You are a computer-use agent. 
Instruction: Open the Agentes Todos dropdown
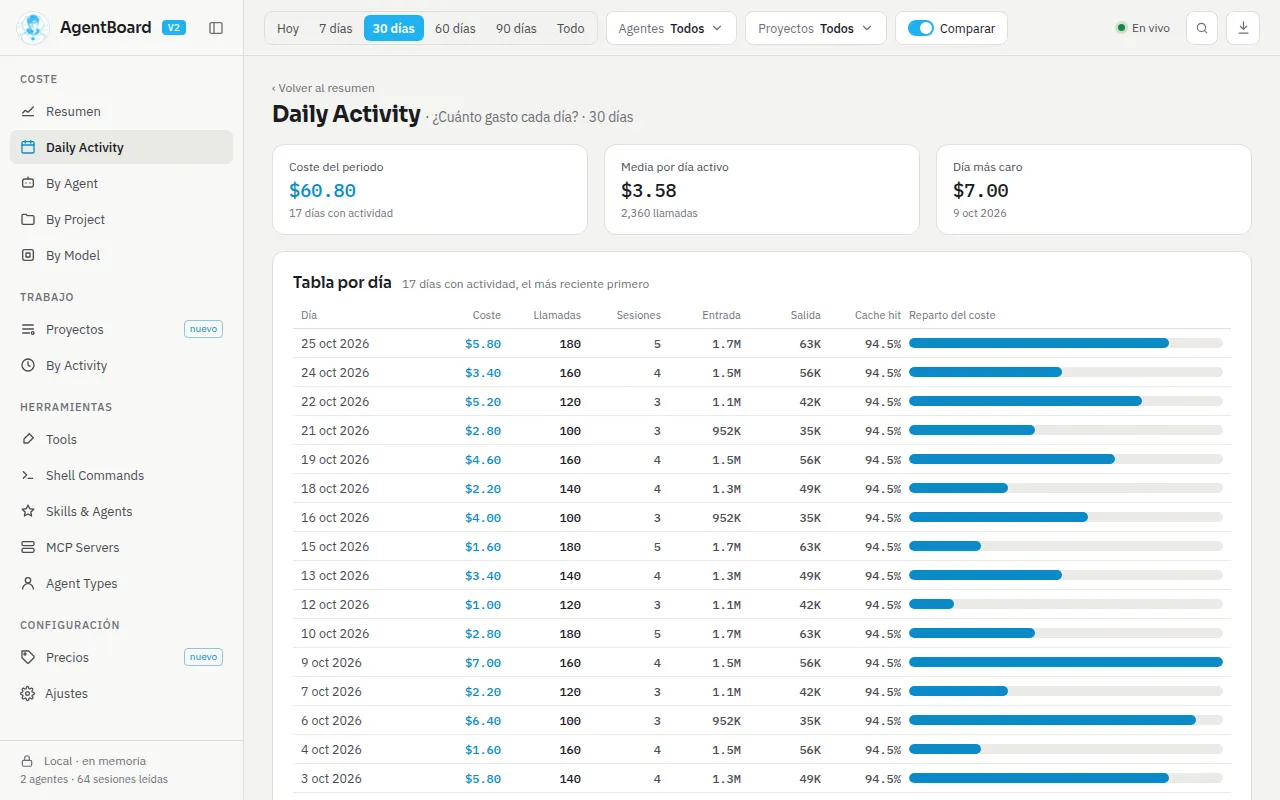coord(671,28)
